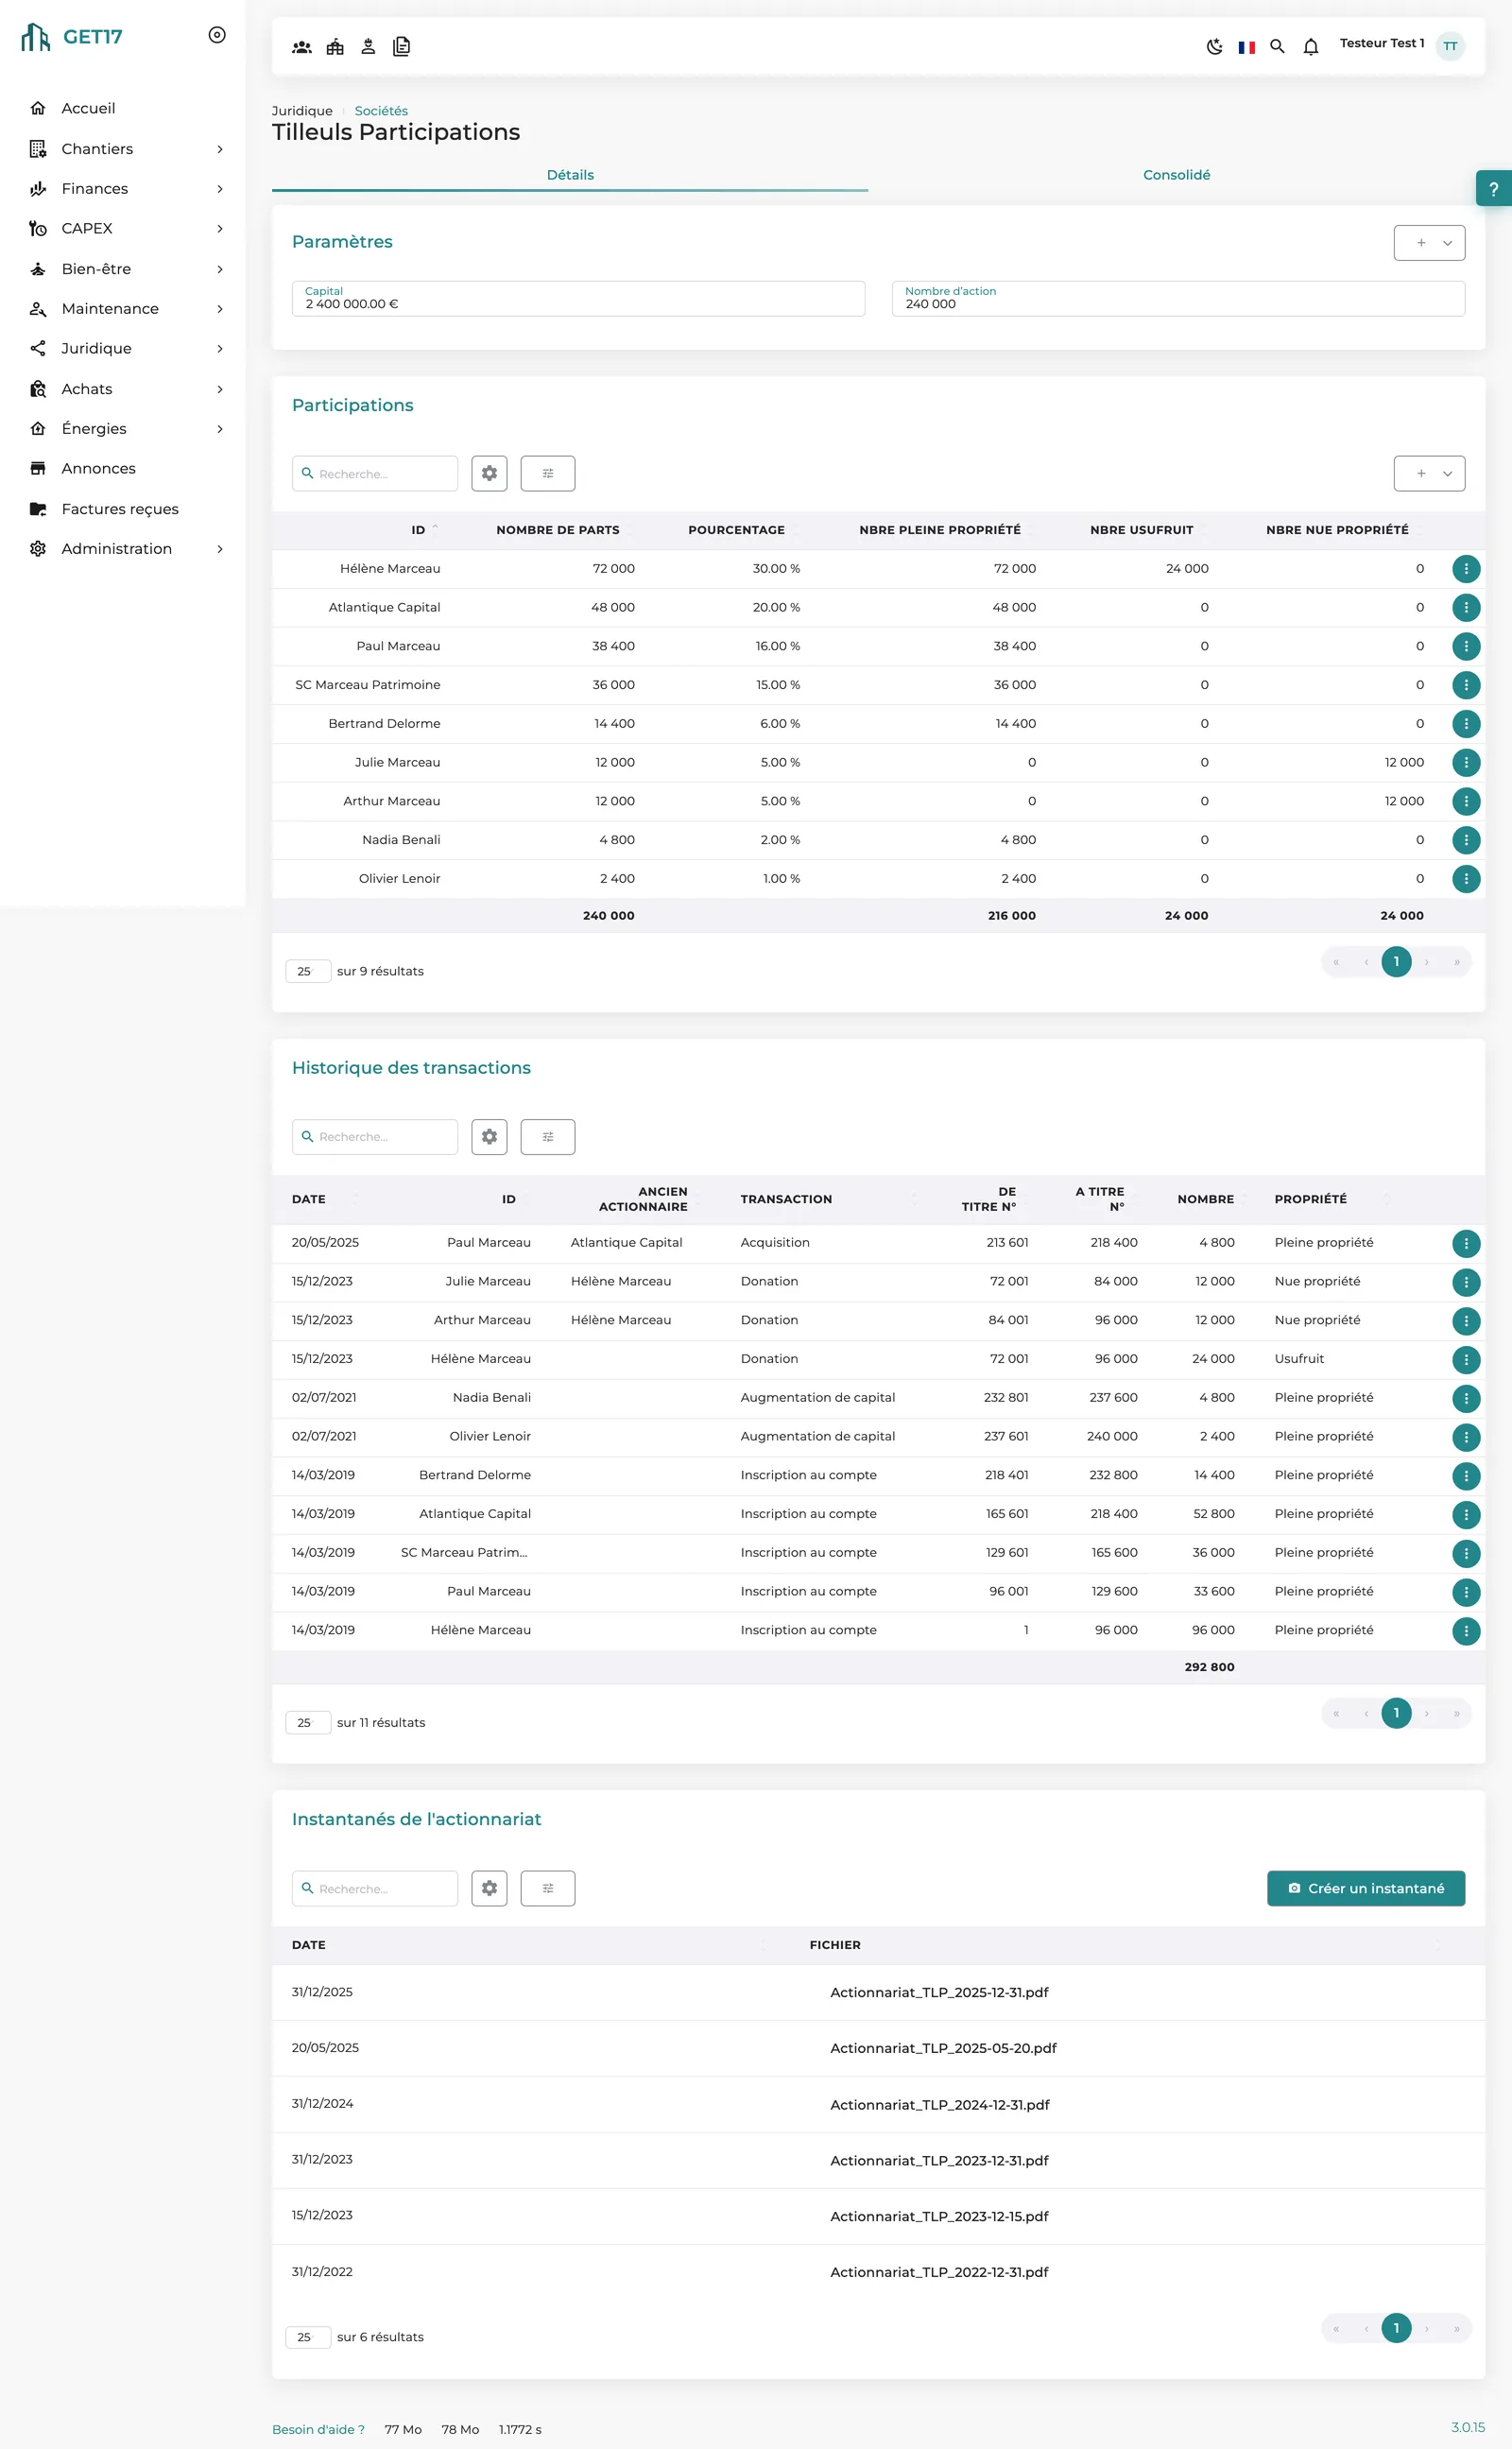Open Annonces in sidebar
Viewport: 1512px width, 2449px height.
(x=123, y=469)
